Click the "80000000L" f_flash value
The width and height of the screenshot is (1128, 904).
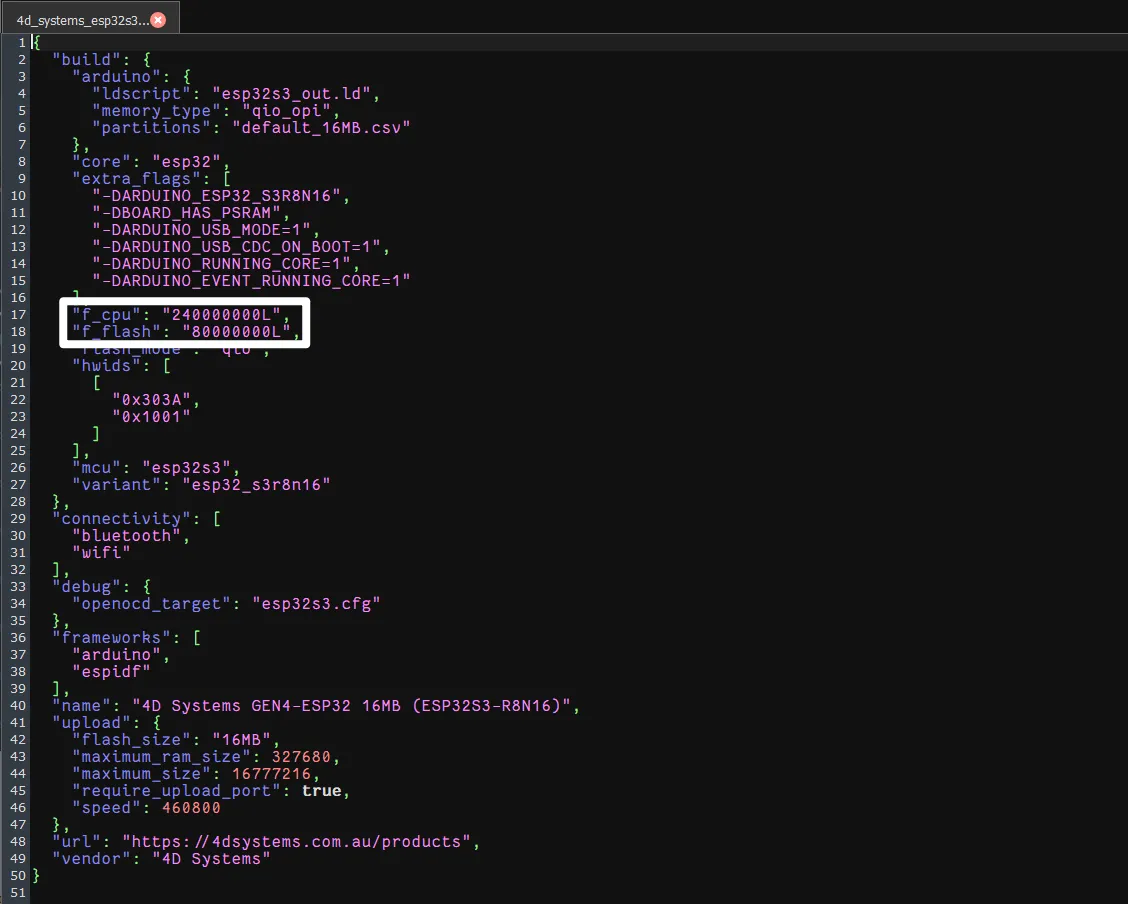click(x=236, y=332)
